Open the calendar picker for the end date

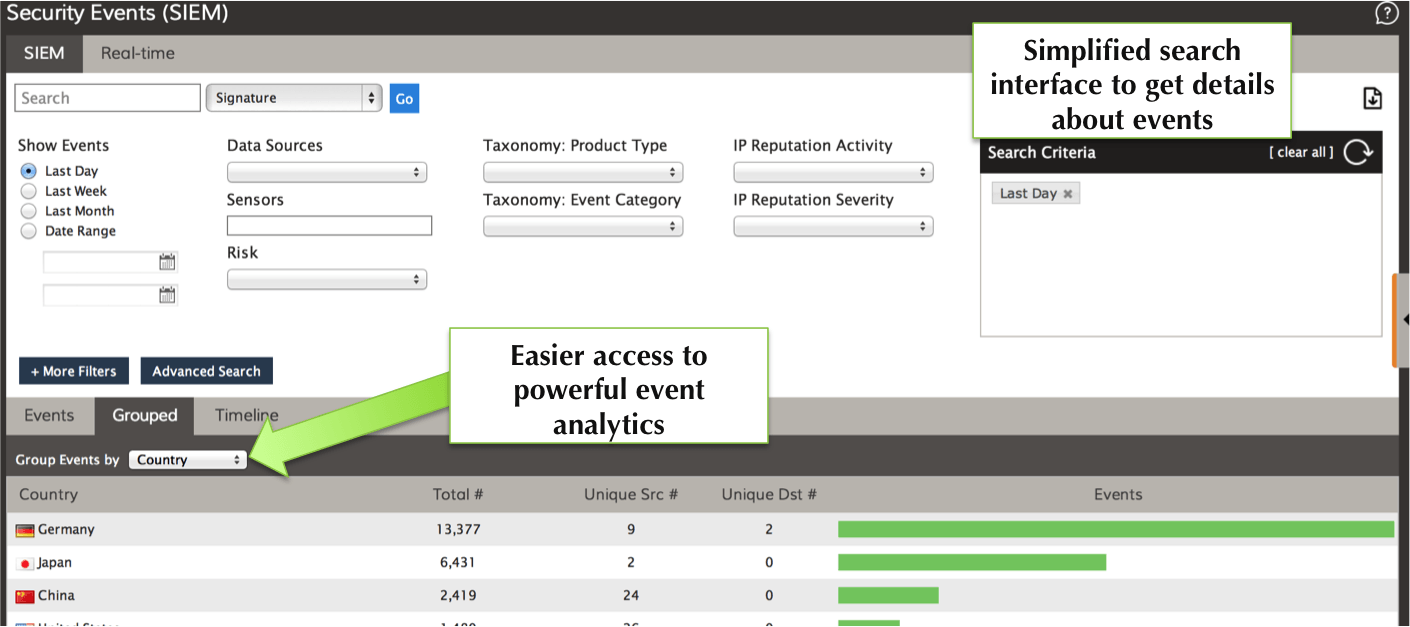tap(168, 294)
